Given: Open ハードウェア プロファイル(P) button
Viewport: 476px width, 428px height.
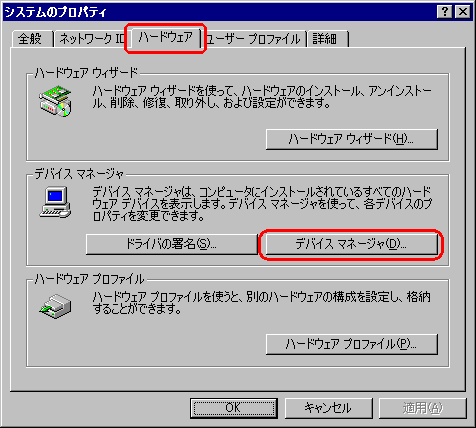Looking at the screenshot, I should click(x=352, y=344).
